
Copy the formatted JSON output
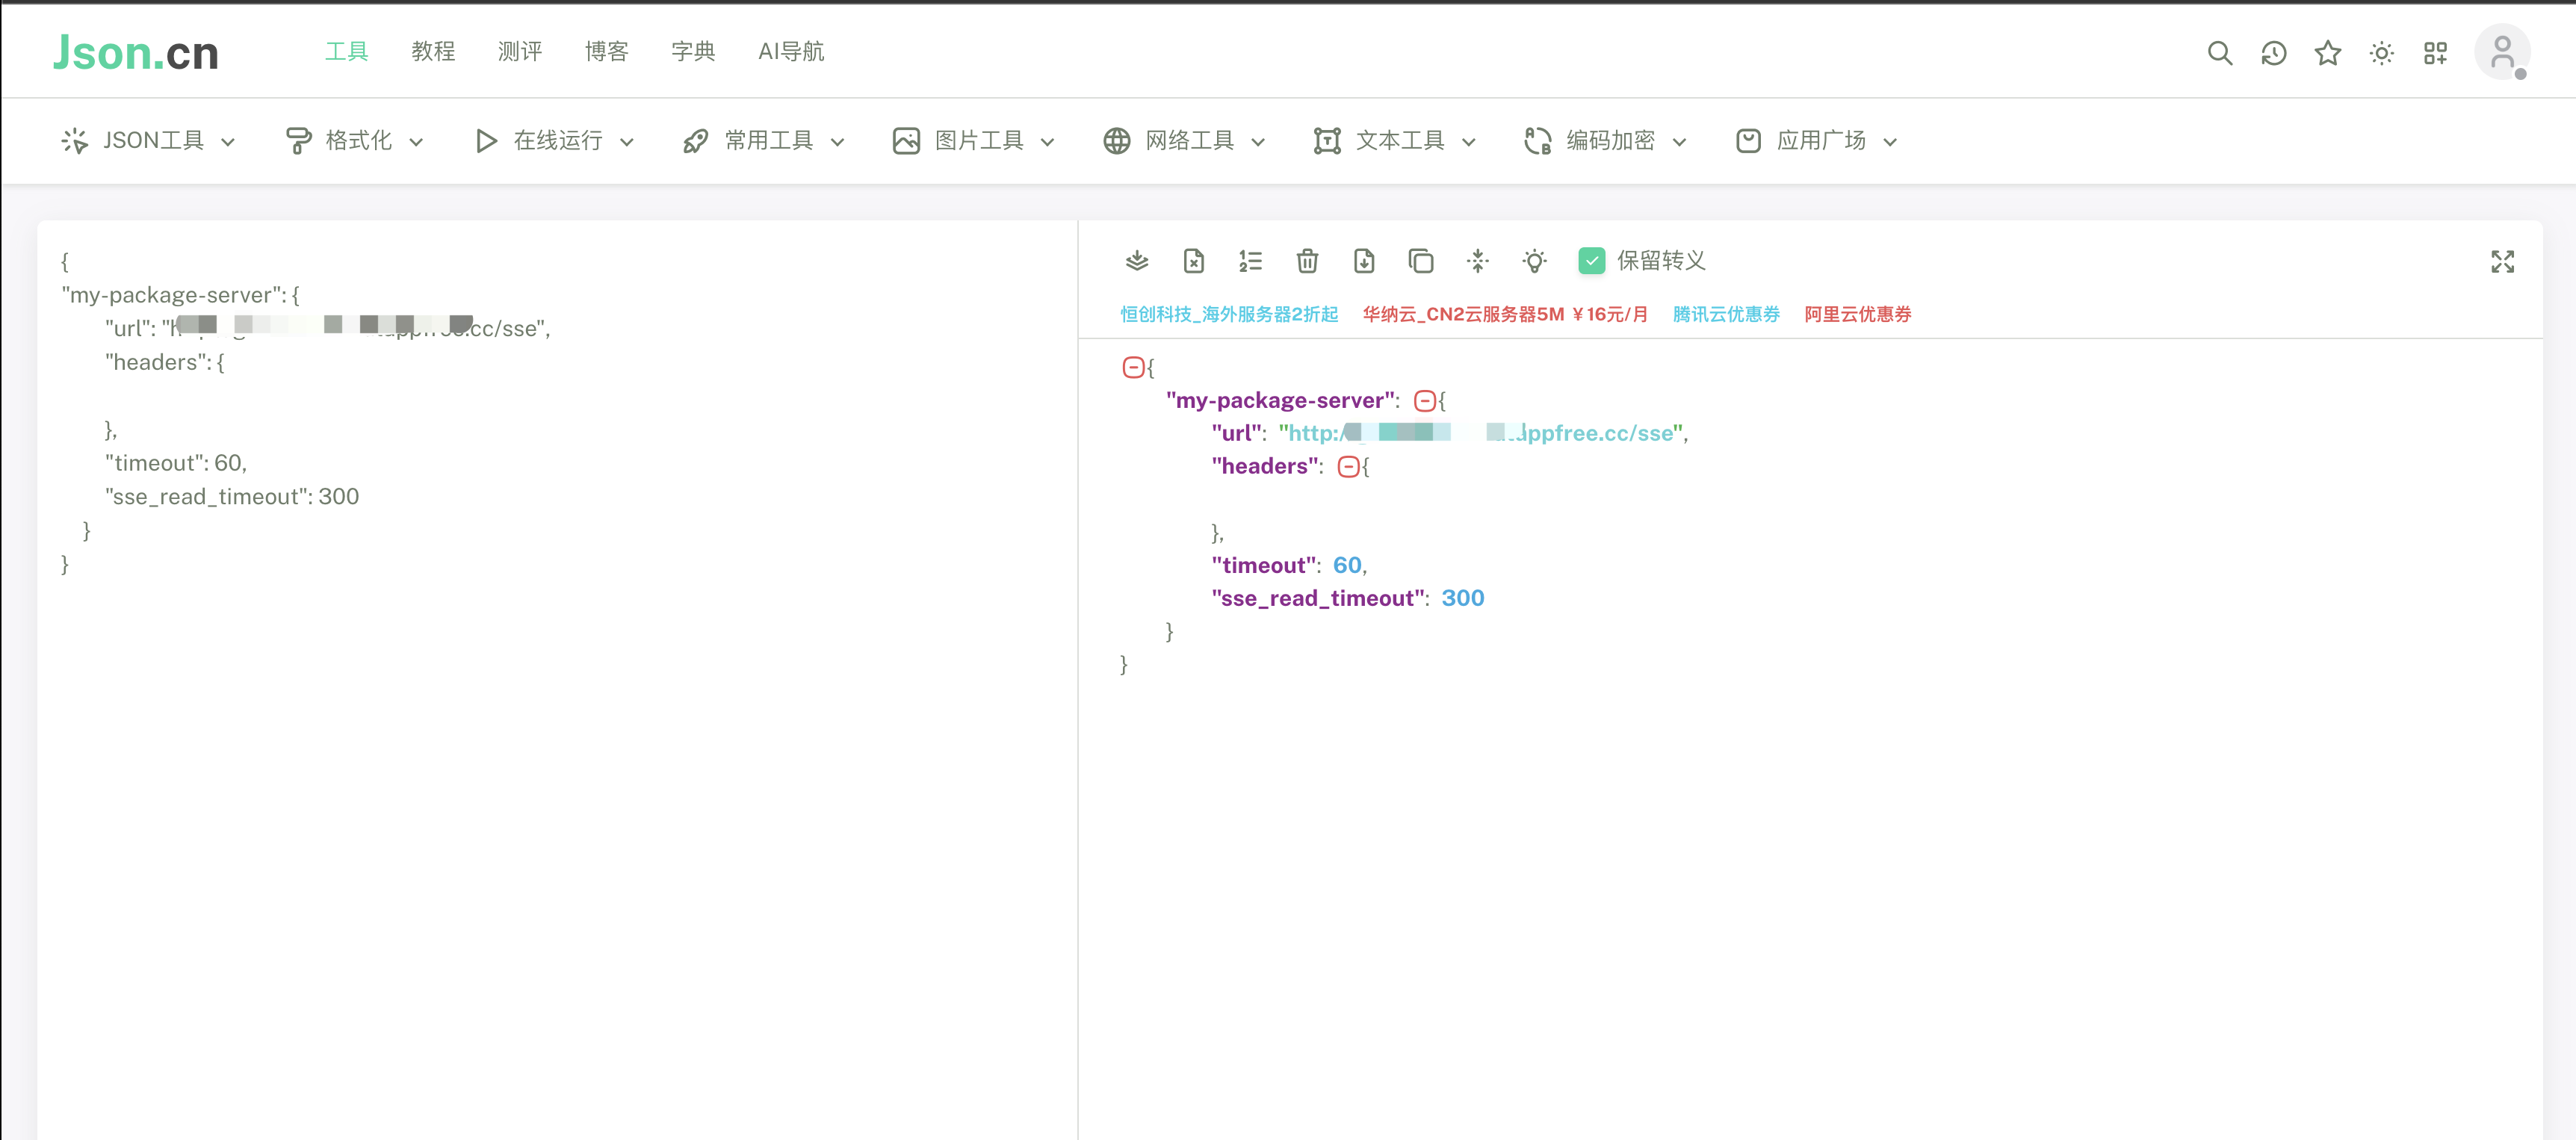[x=1420, y=261]
